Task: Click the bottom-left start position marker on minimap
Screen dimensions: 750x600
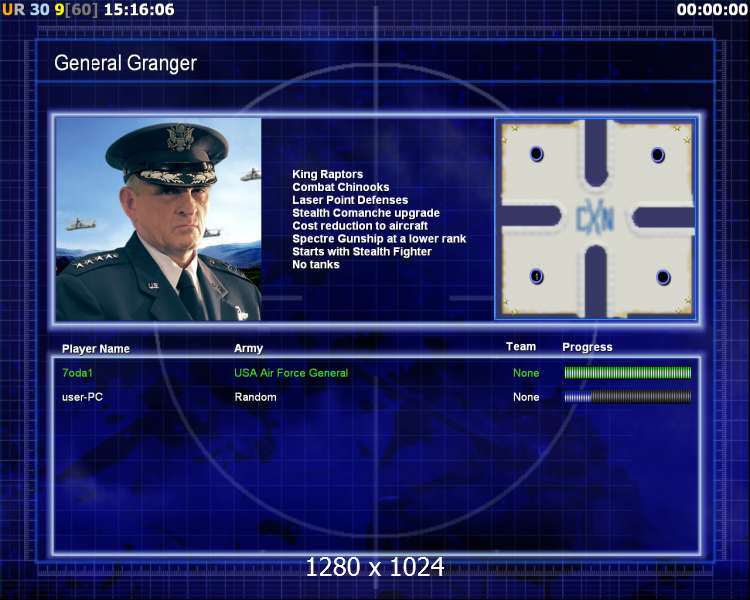Action: pyautogui.click(x=537, y=277)
